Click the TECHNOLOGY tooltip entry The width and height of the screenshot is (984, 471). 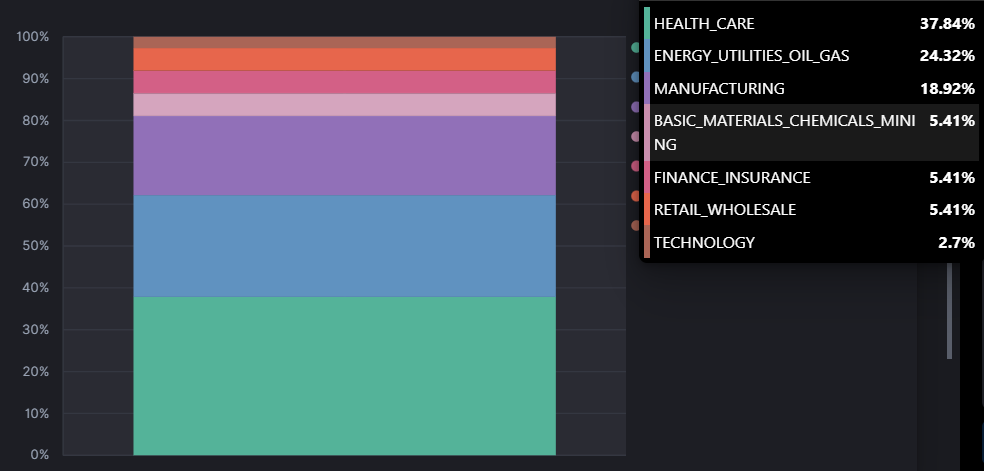point(704,242)
